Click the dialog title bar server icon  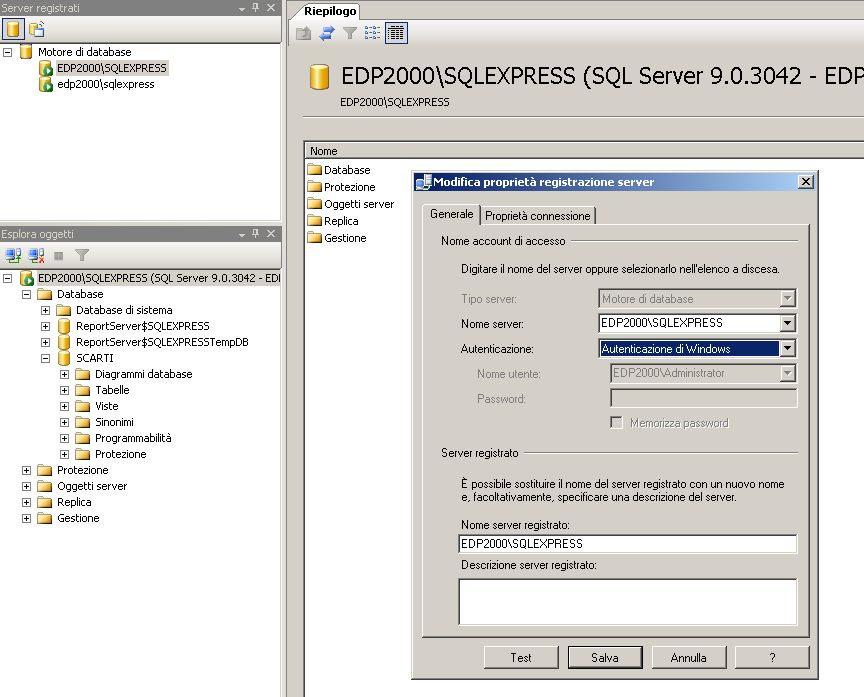point(424,182)
